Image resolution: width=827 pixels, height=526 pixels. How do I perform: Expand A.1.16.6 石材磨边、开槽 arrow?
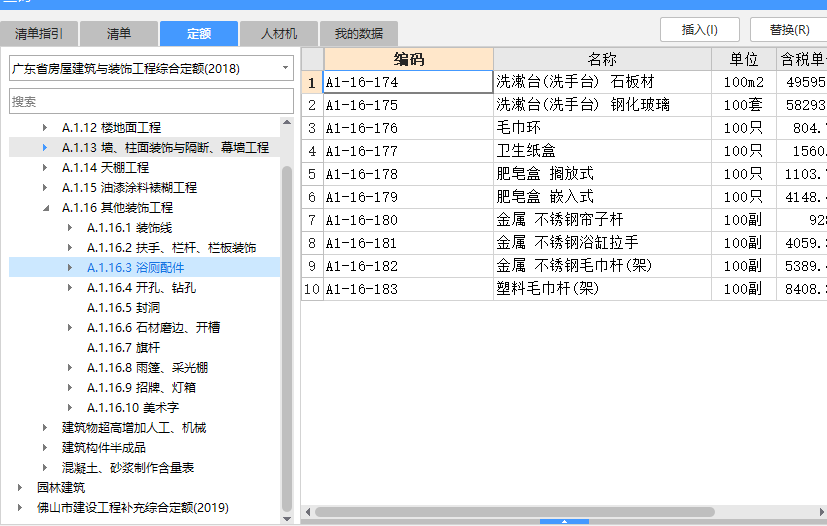coord(70,328)
